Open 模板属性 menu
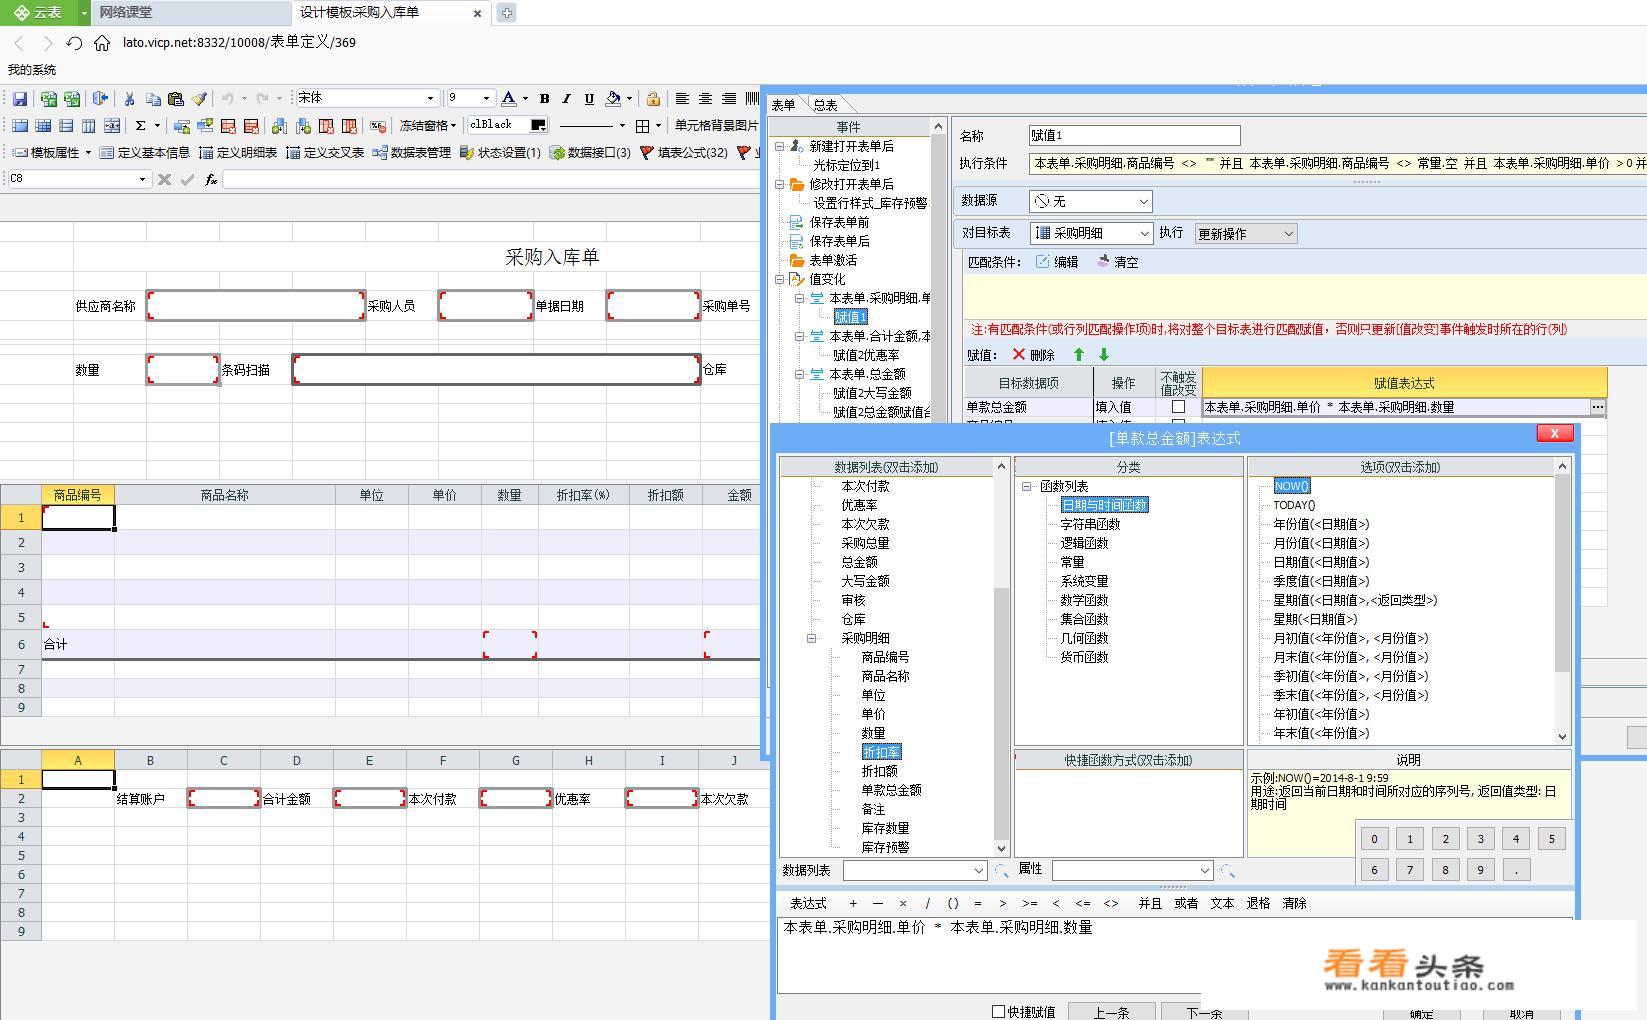 (52, 152)
